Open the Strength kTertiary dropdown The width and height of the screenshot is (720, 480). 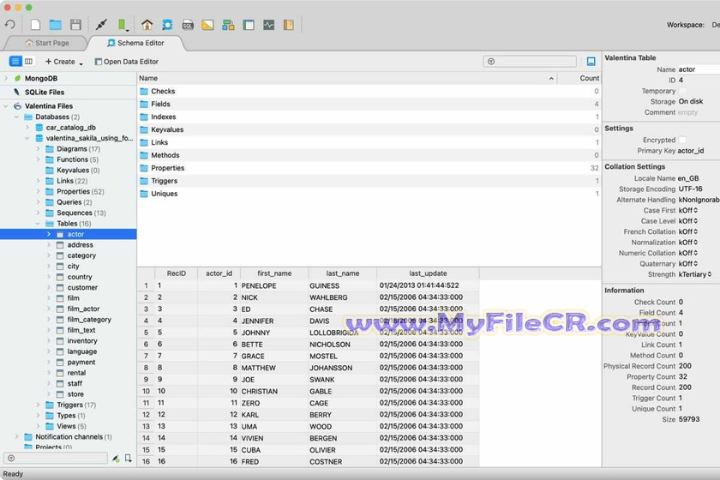point(695,274)
